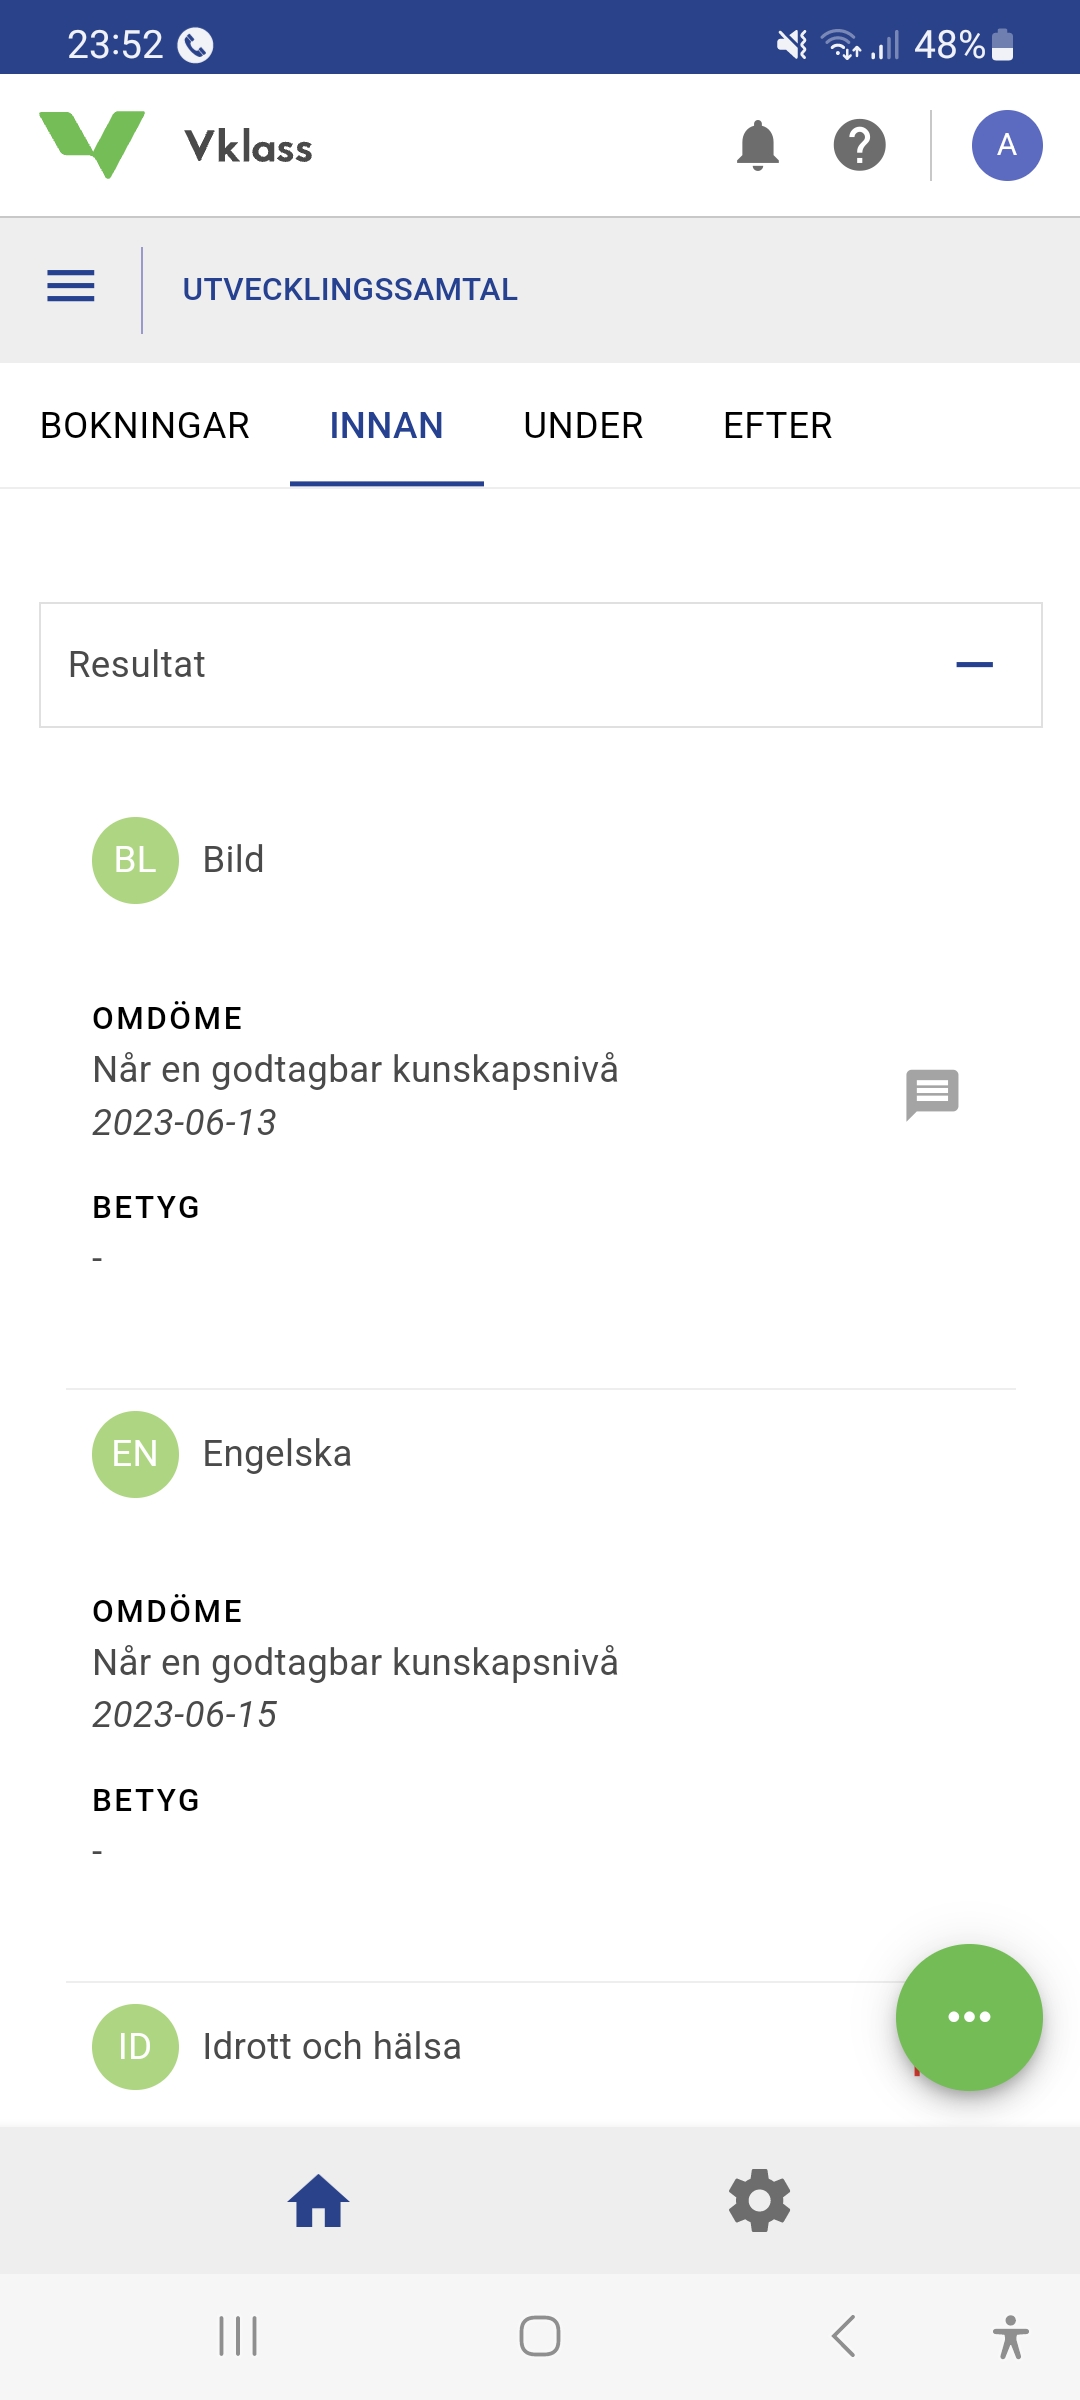The width and height of the screenshot is (1080, 2400).
Task: Open the hamburger navigation menu
Action: coord(71,287)
